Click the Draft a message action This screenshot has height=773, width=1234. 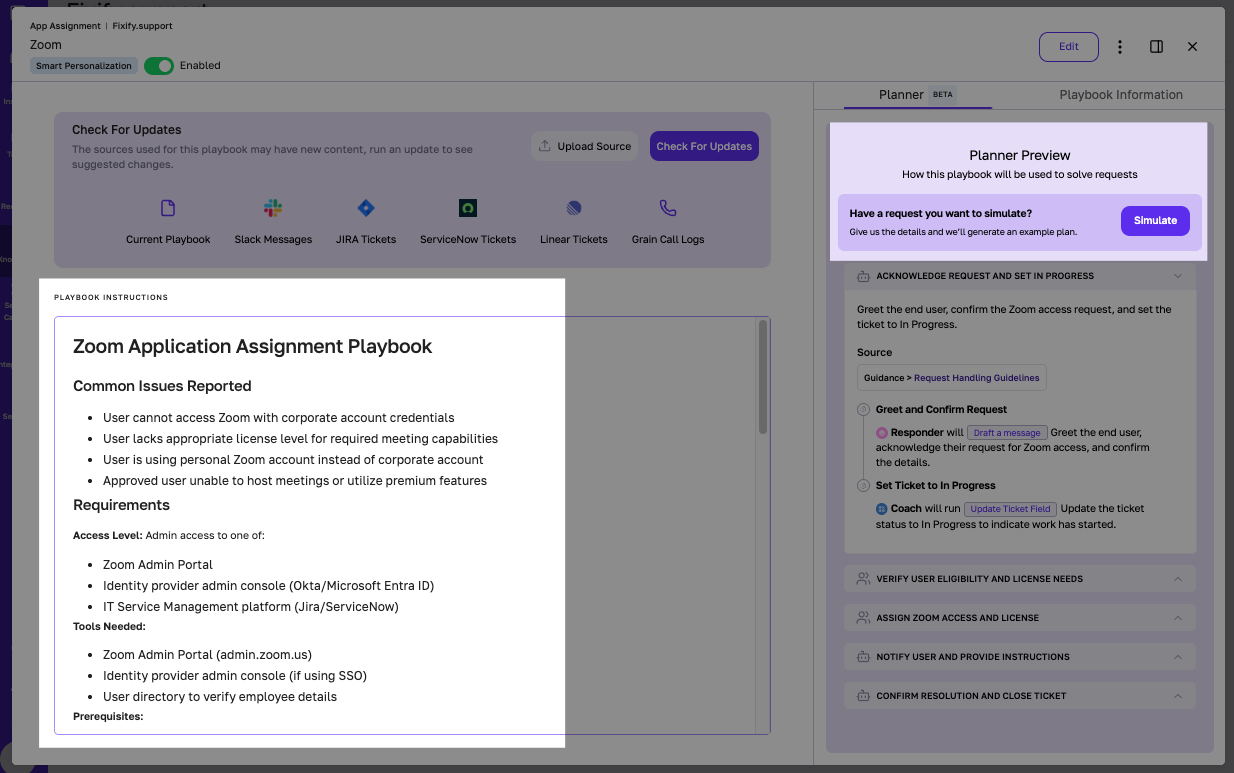click(x=1006, y=432)
